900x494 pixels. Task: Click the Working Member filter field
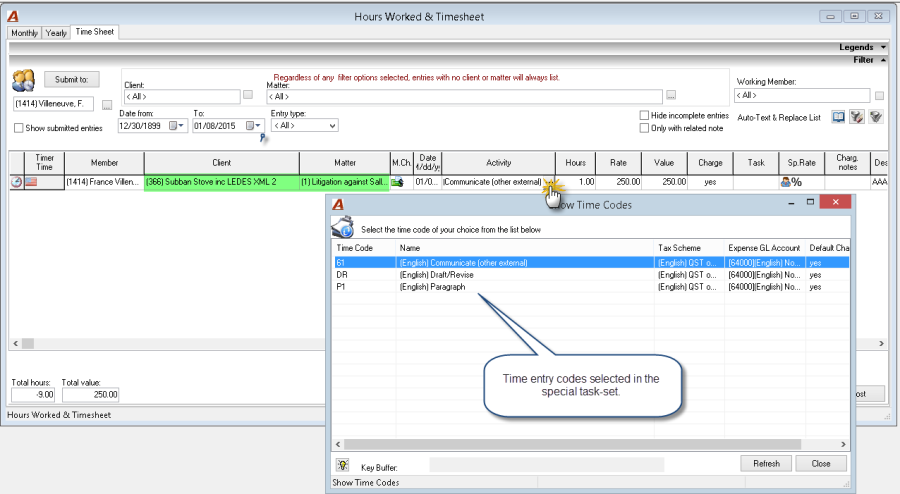[802, 95]
